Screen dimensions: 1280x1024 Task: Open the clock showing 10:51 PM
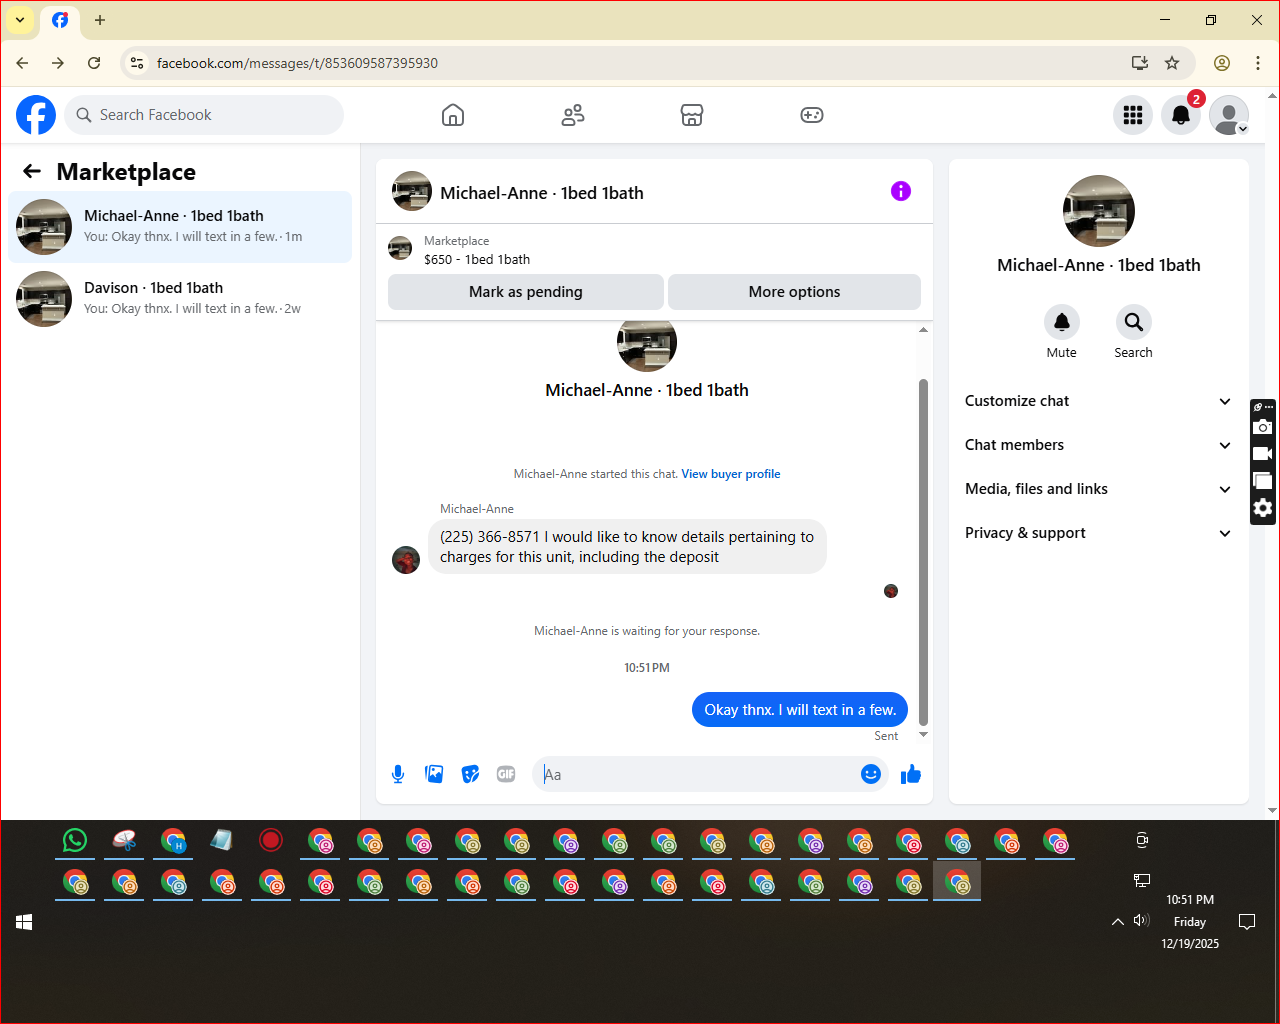pyautogui.click(x=1190, y=900)
